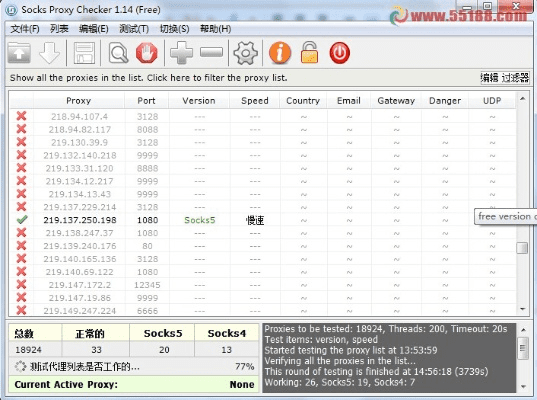Sort by the UDP column header
Viewport: 537px width, 400px height.
492,101
